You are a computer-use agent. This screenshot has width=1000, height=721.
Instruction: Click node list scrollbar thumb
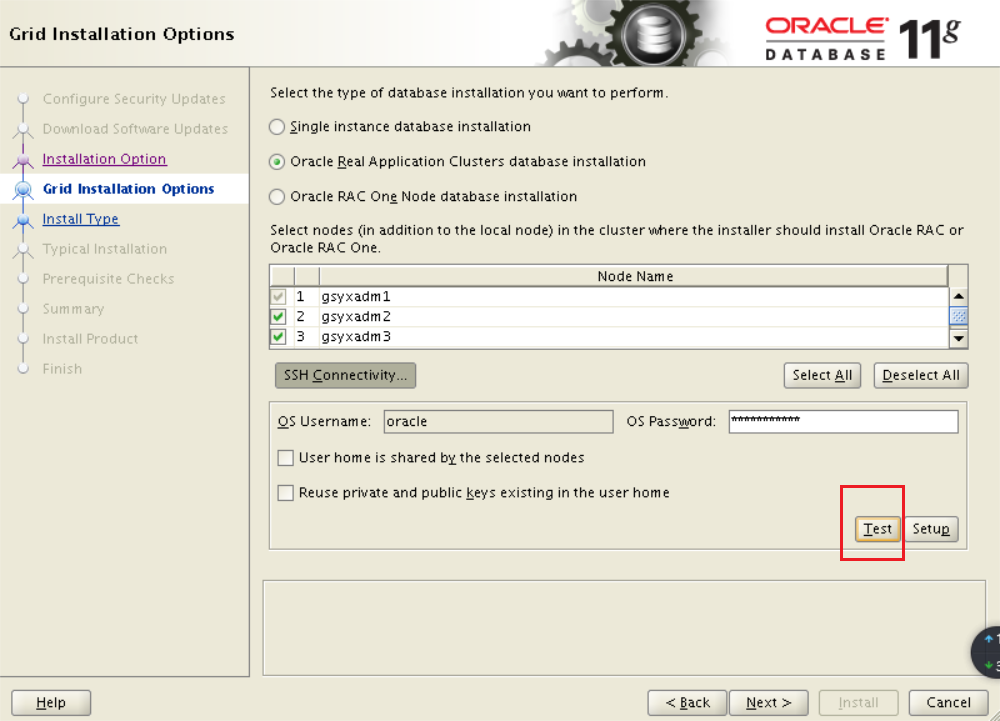tap(959, 316)
